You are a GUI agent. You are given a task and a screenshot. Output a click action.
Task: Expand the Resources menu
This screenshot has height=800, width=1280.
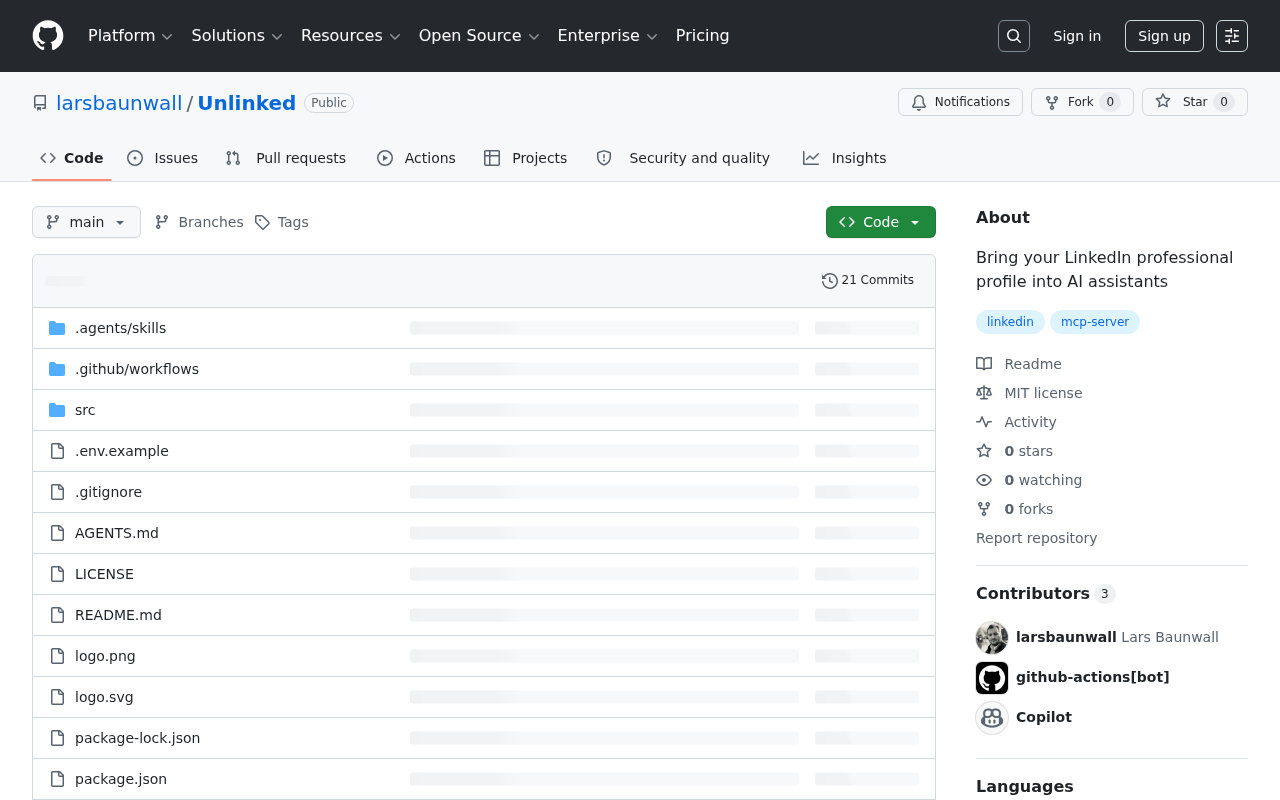350,36
